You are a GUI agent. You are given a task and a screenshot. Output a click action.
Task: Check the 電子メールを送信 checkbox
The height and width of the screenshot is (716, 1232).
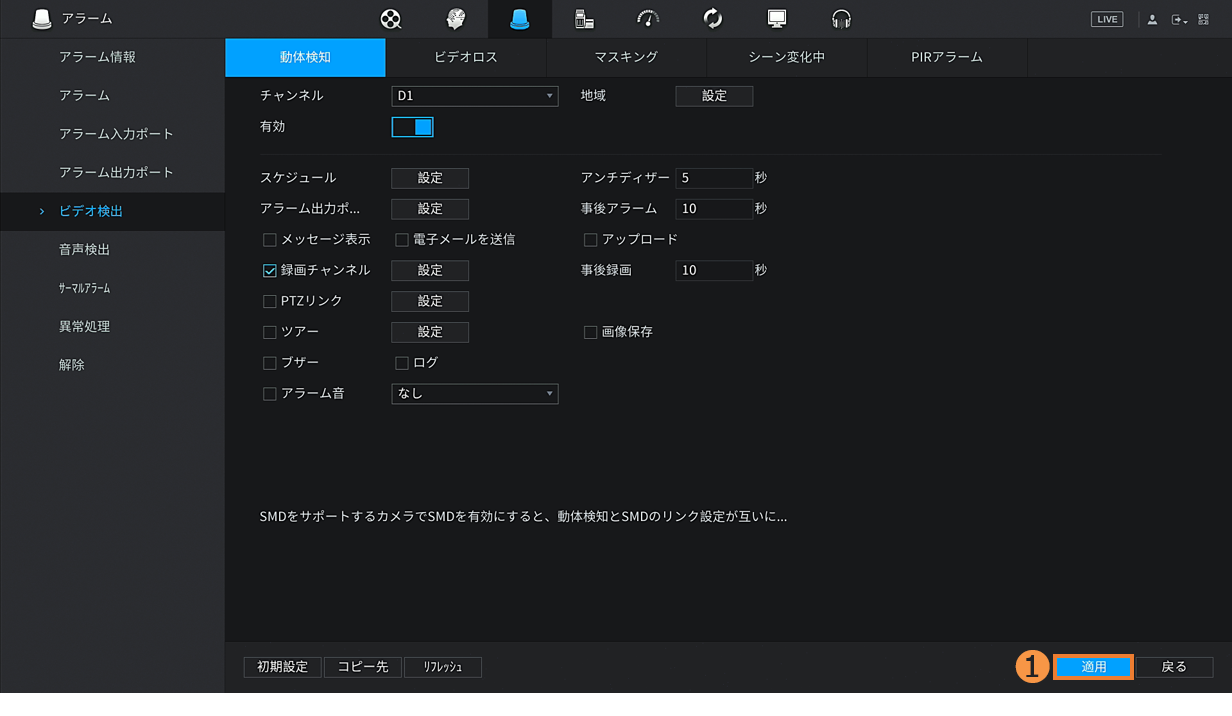[402, 240]
